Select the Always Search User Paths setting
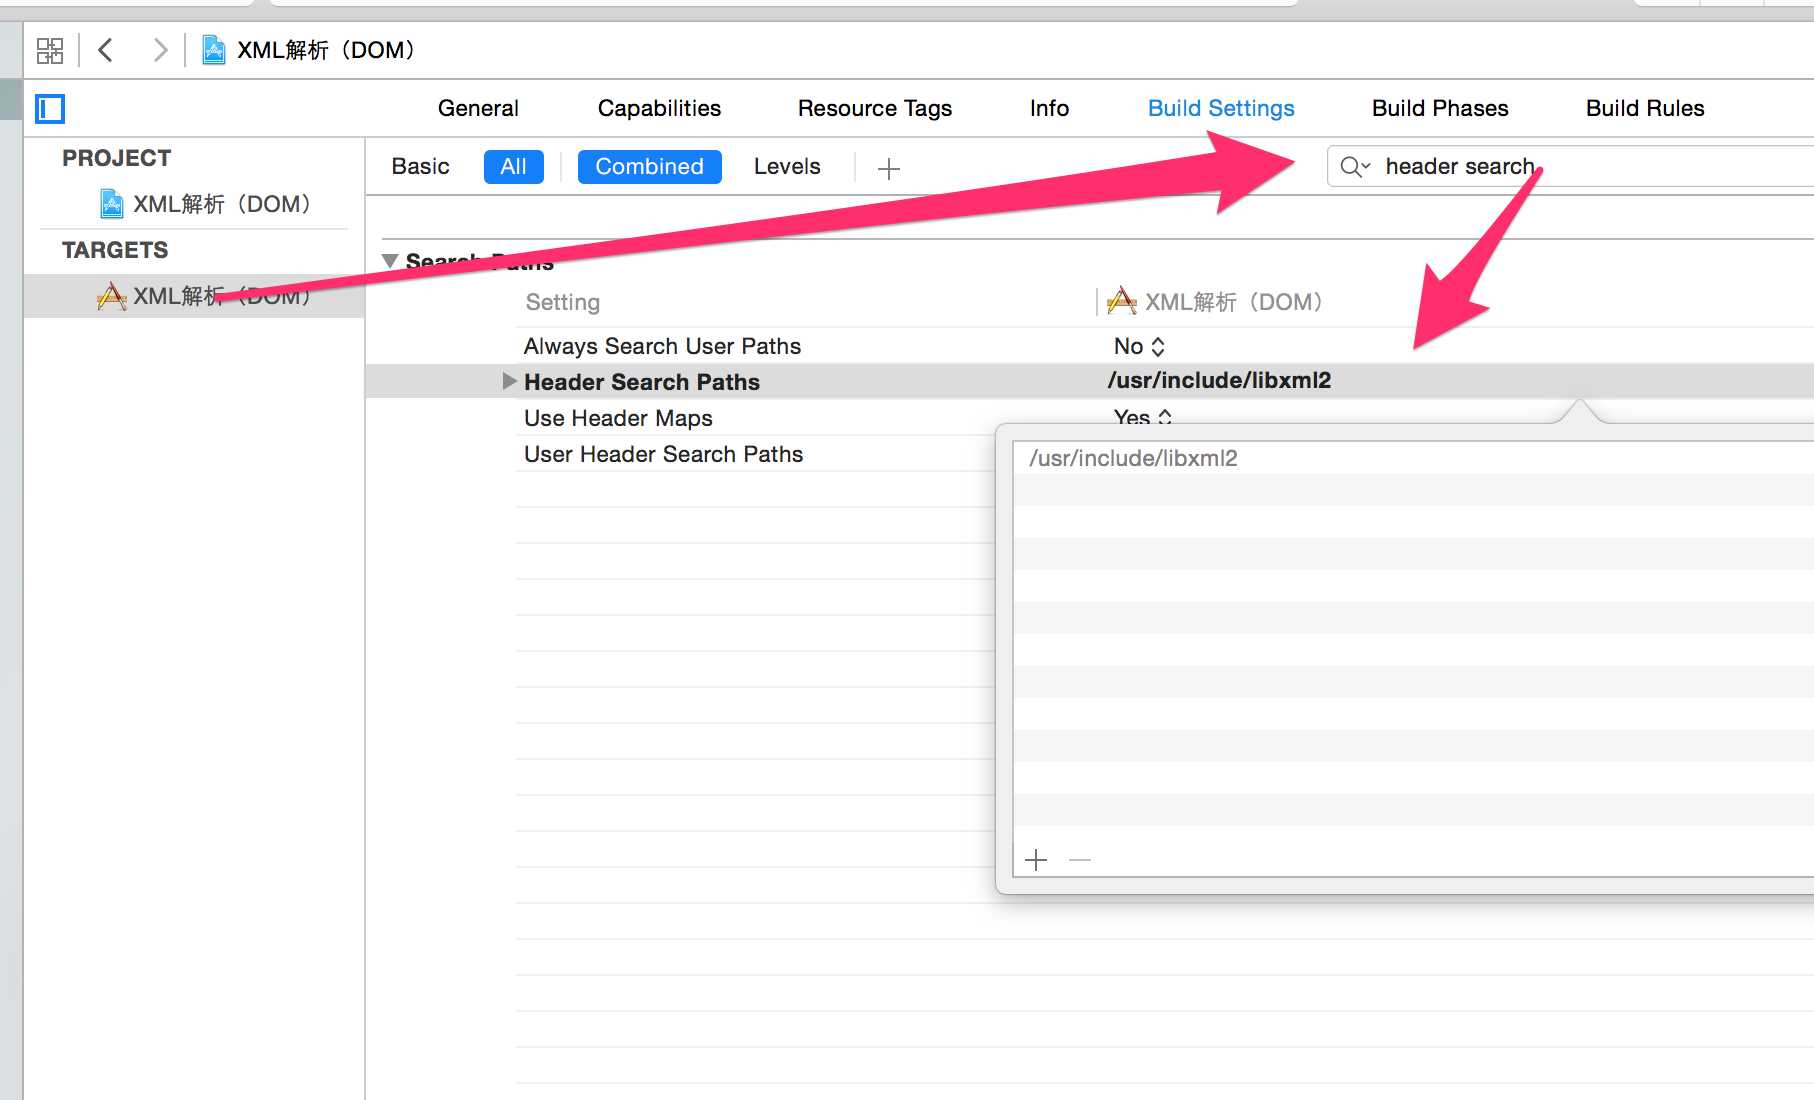Image resolution: width=1814 pixels, height=1100 pixels. 662,346
